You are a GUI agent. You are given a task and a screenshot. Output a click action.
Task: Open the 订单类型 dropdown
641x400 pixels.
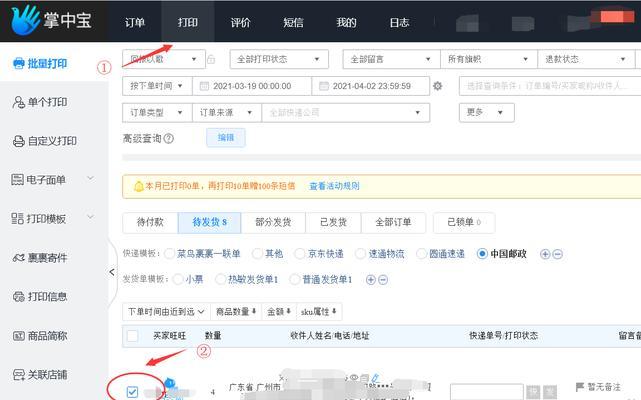pos(157,112)
